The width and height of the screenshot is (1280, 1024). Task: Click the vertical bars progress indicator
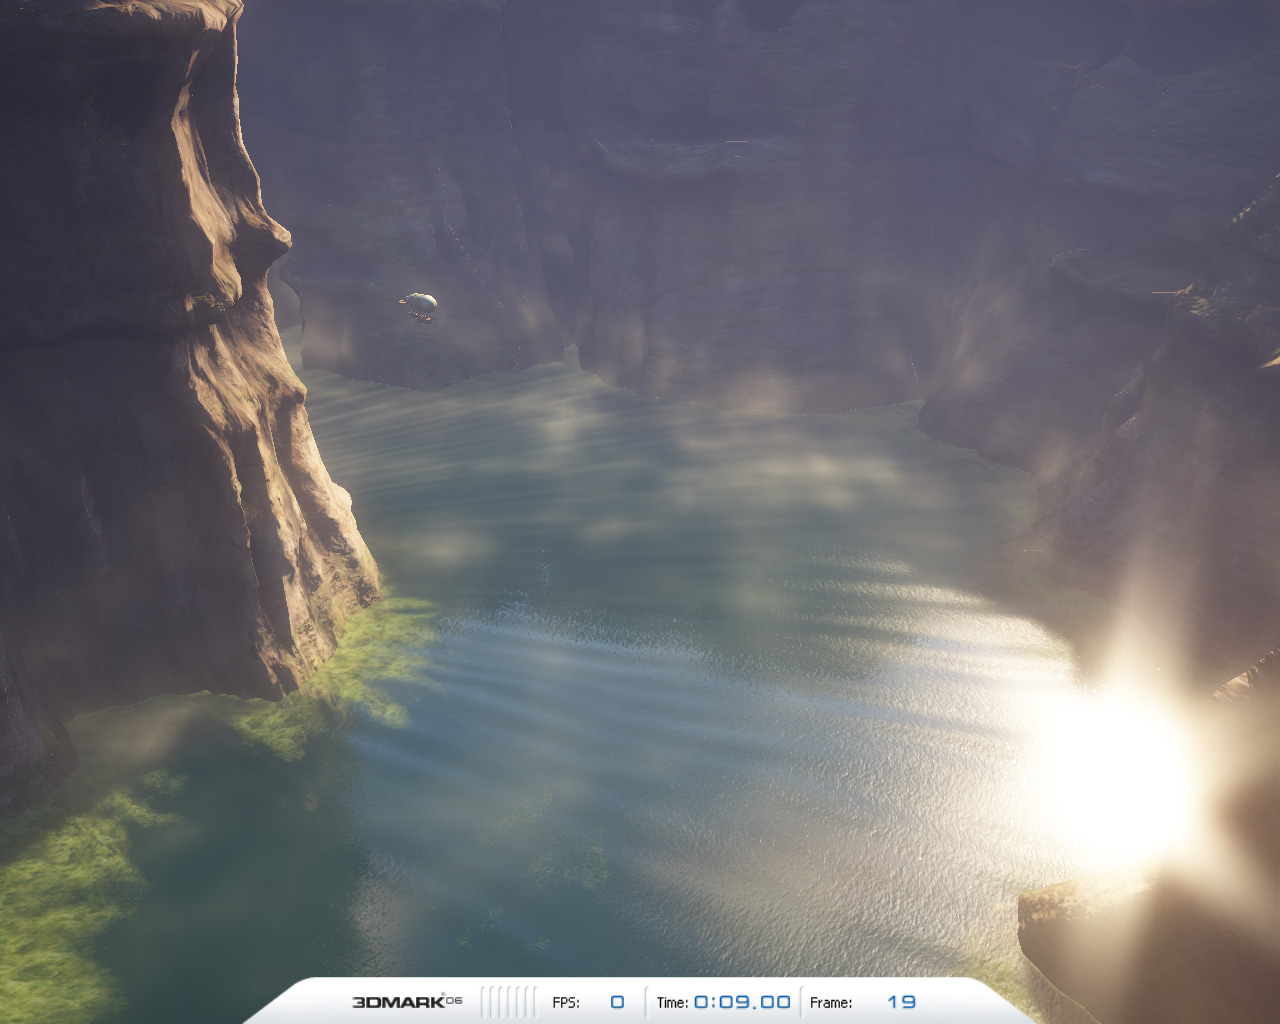point(510,1002)
